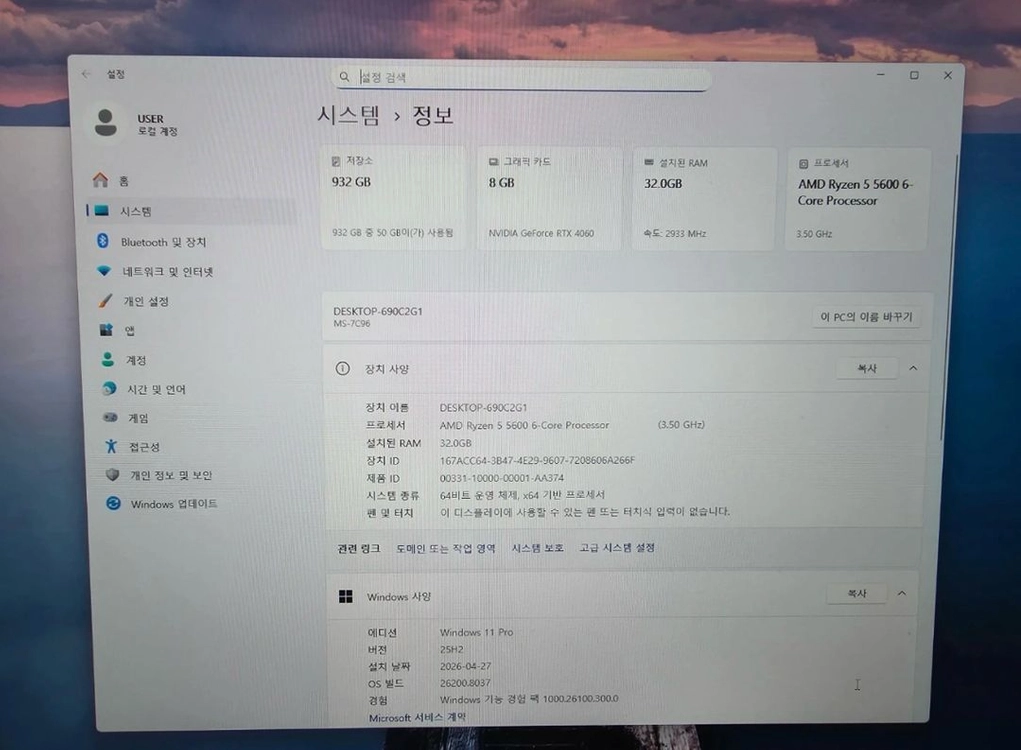Viewport: 1021px width, 750px height.
Task: Select the 시스템 monitor icon
Action: (x=102, y=210)
